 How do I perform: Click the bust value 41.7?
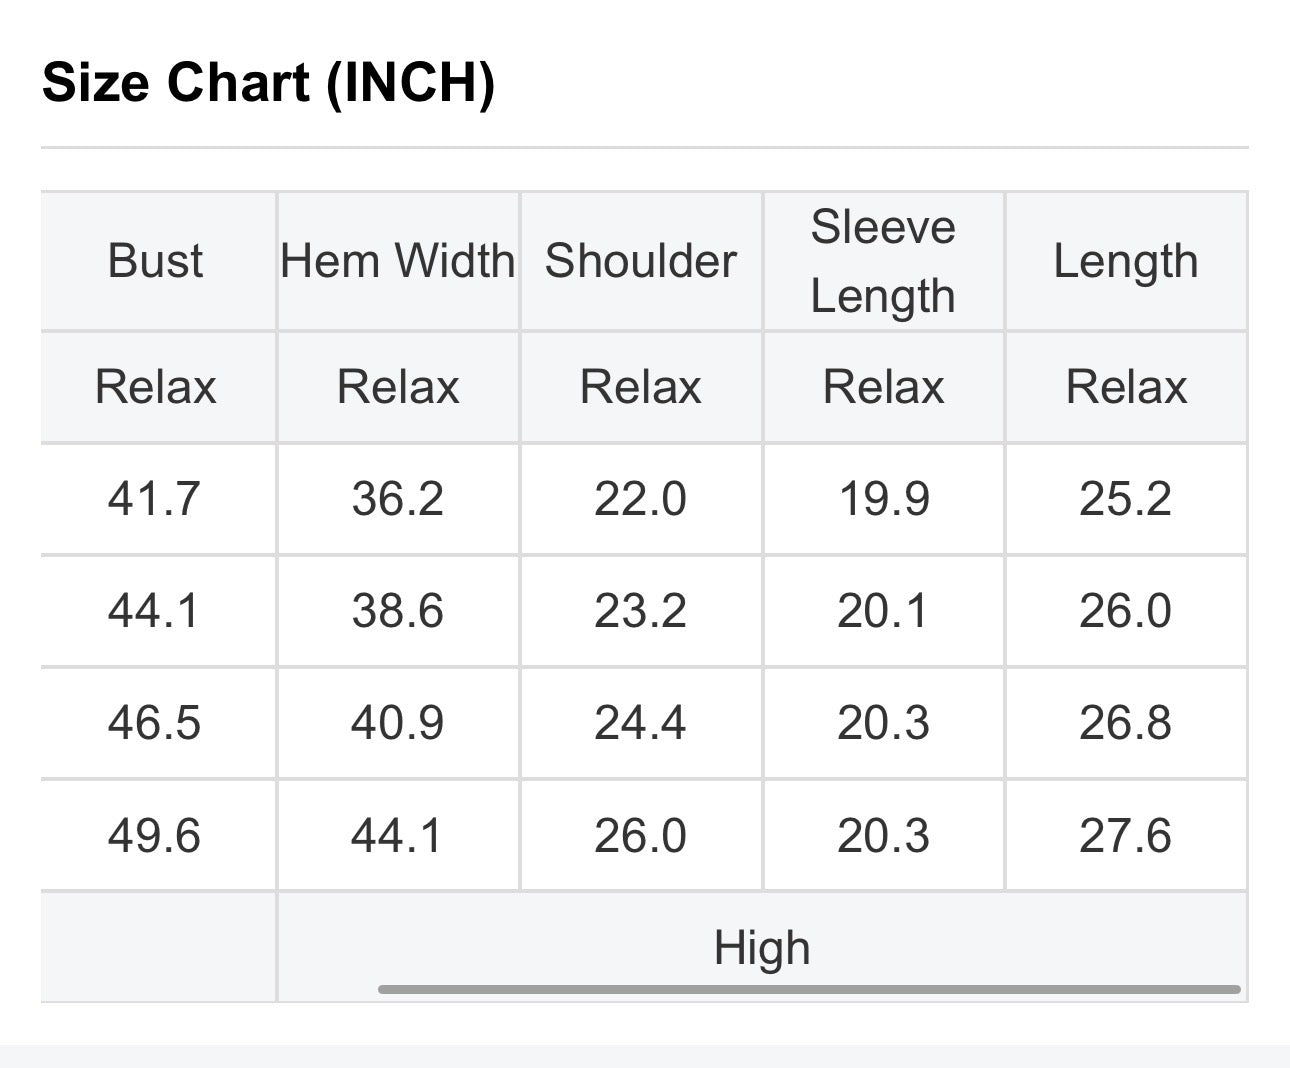(x=155, y=499)
